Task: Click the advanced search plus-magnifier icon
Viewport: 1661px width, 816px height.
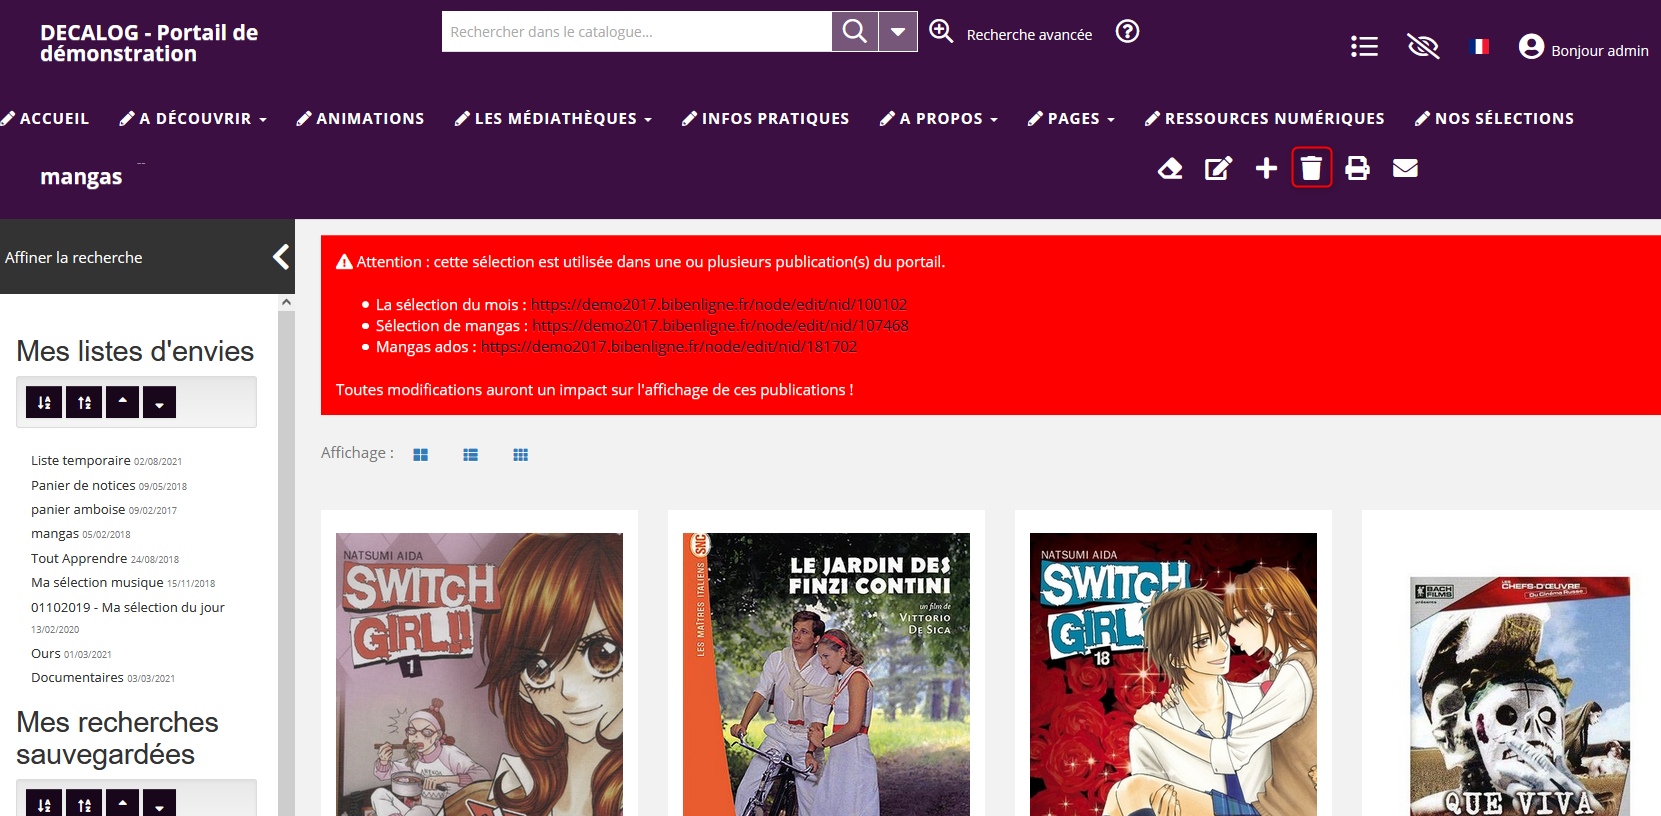Action: point(941,31)
